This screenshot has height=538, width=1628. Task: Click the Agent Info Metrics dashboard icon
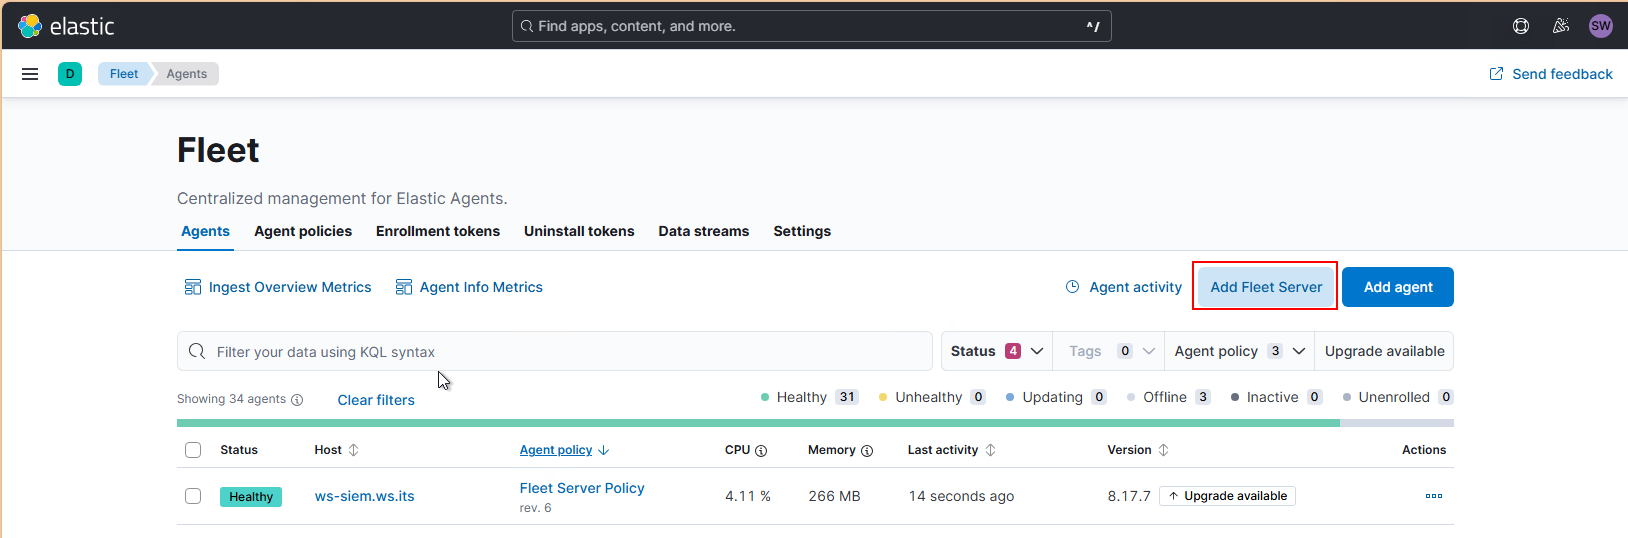404,287
